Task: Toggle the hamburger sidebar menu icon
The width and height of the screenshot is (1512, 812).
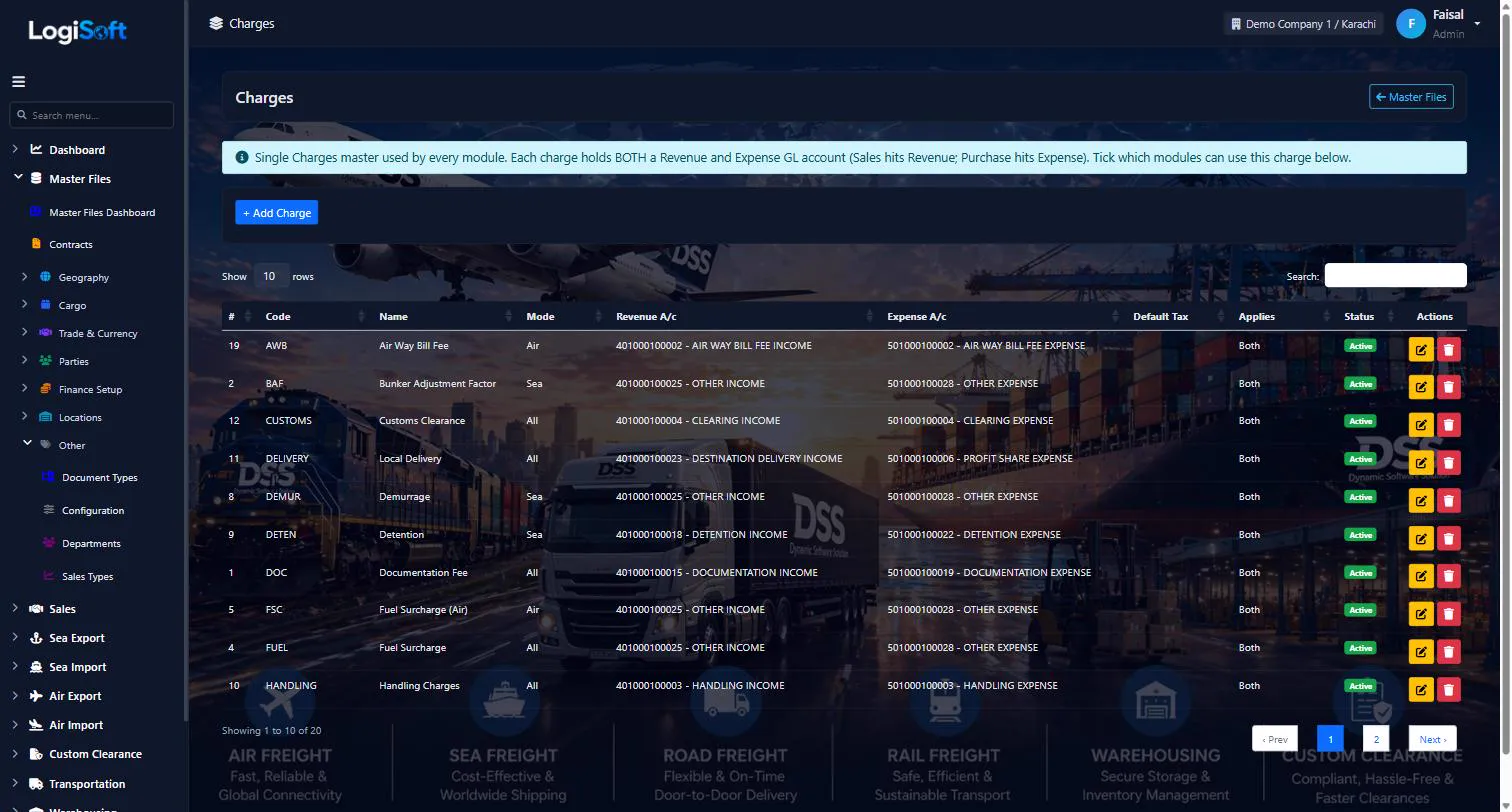Action: tap(18, 82)
